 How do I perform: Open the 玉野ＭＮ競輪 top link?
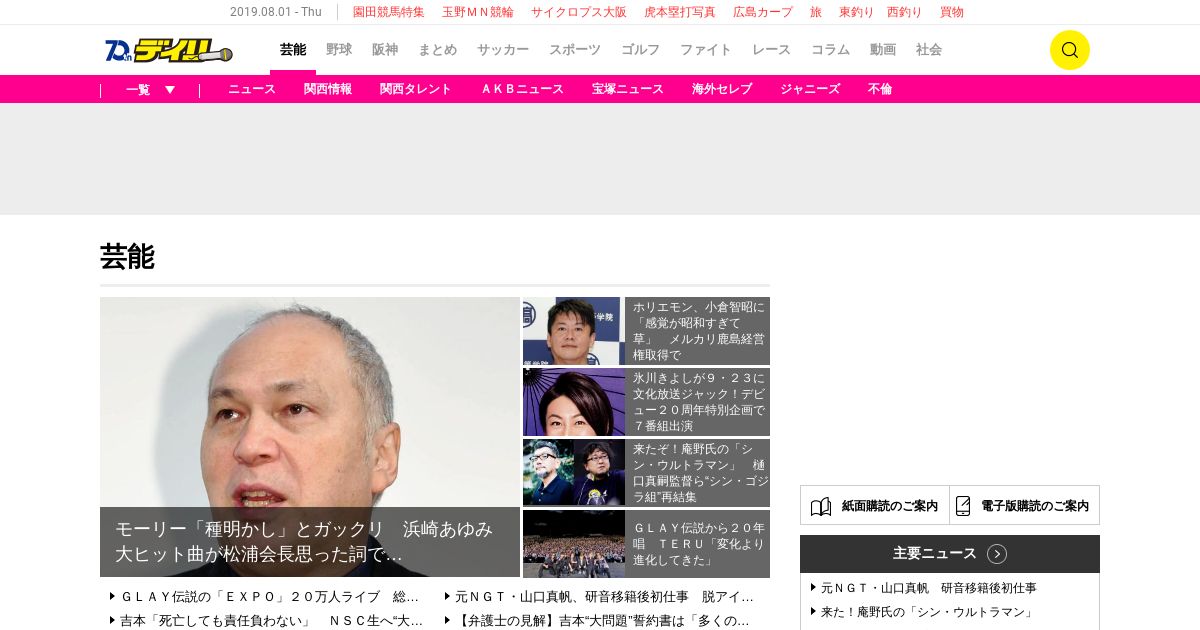coord(478,12)
